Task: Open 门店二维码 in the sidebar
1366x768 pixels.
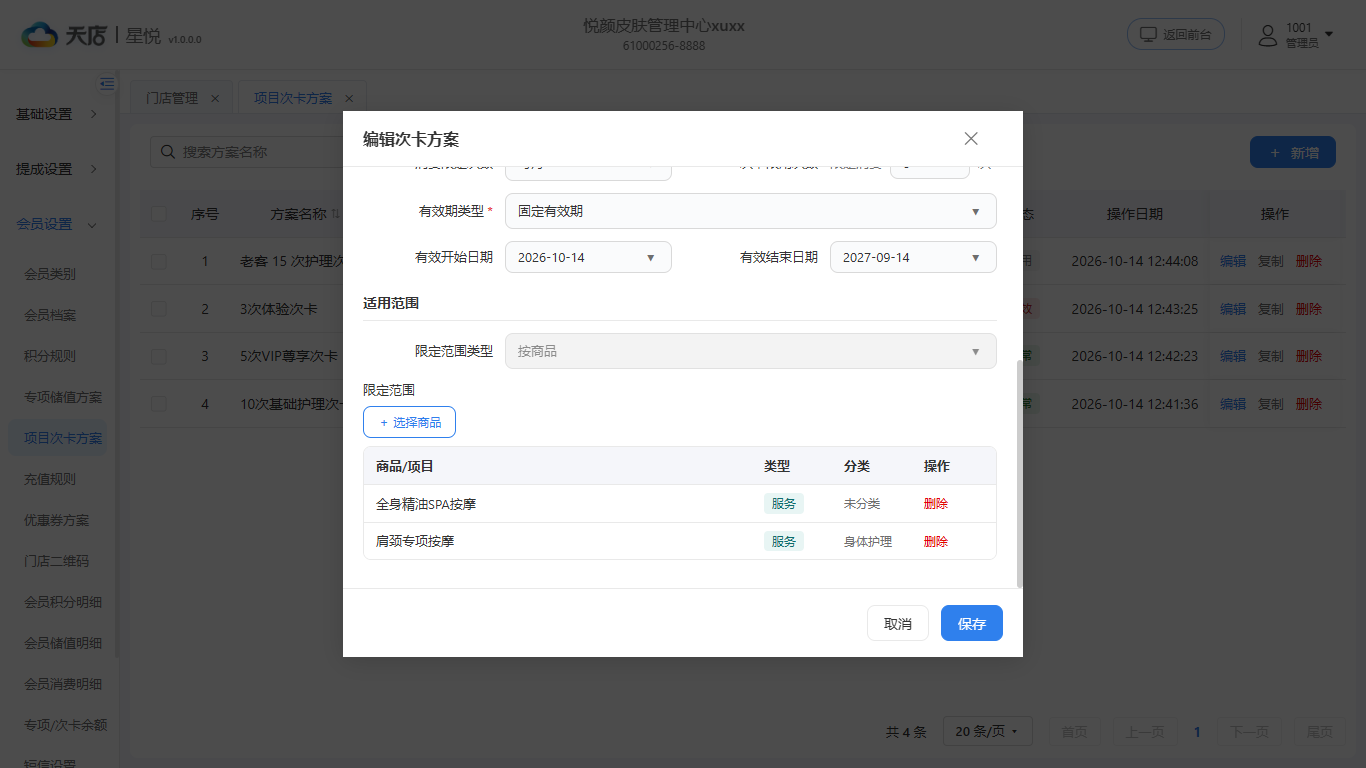Action: 57,561
